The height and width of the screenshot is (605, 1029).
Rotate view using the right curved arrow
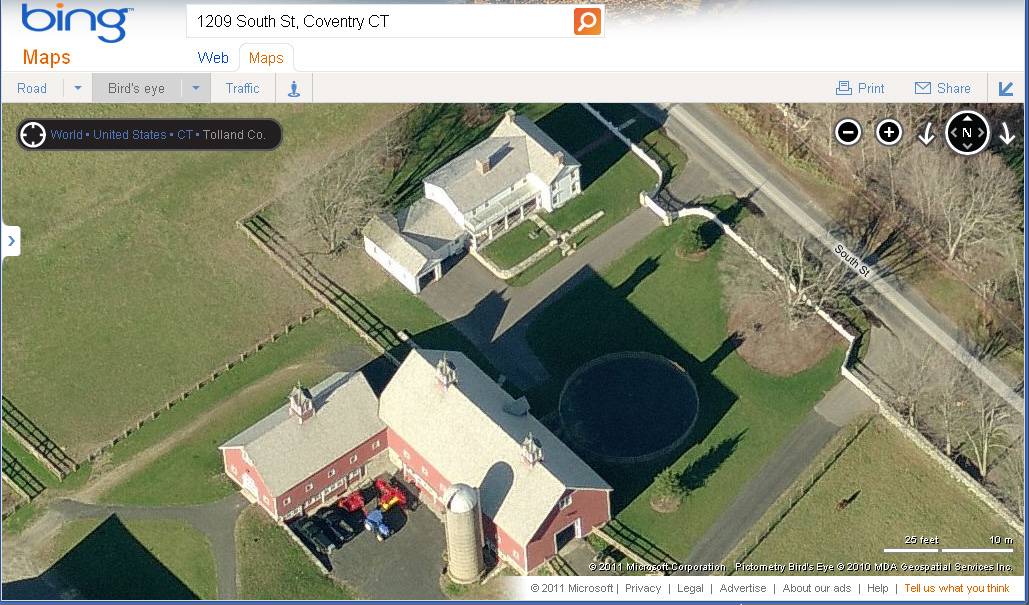coord(1007,135)
